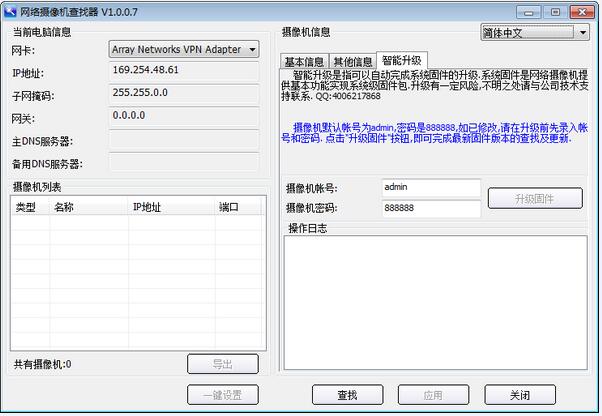Click the 关闭 close button
This screenshot has width=602, height=416.
point(520,395)
